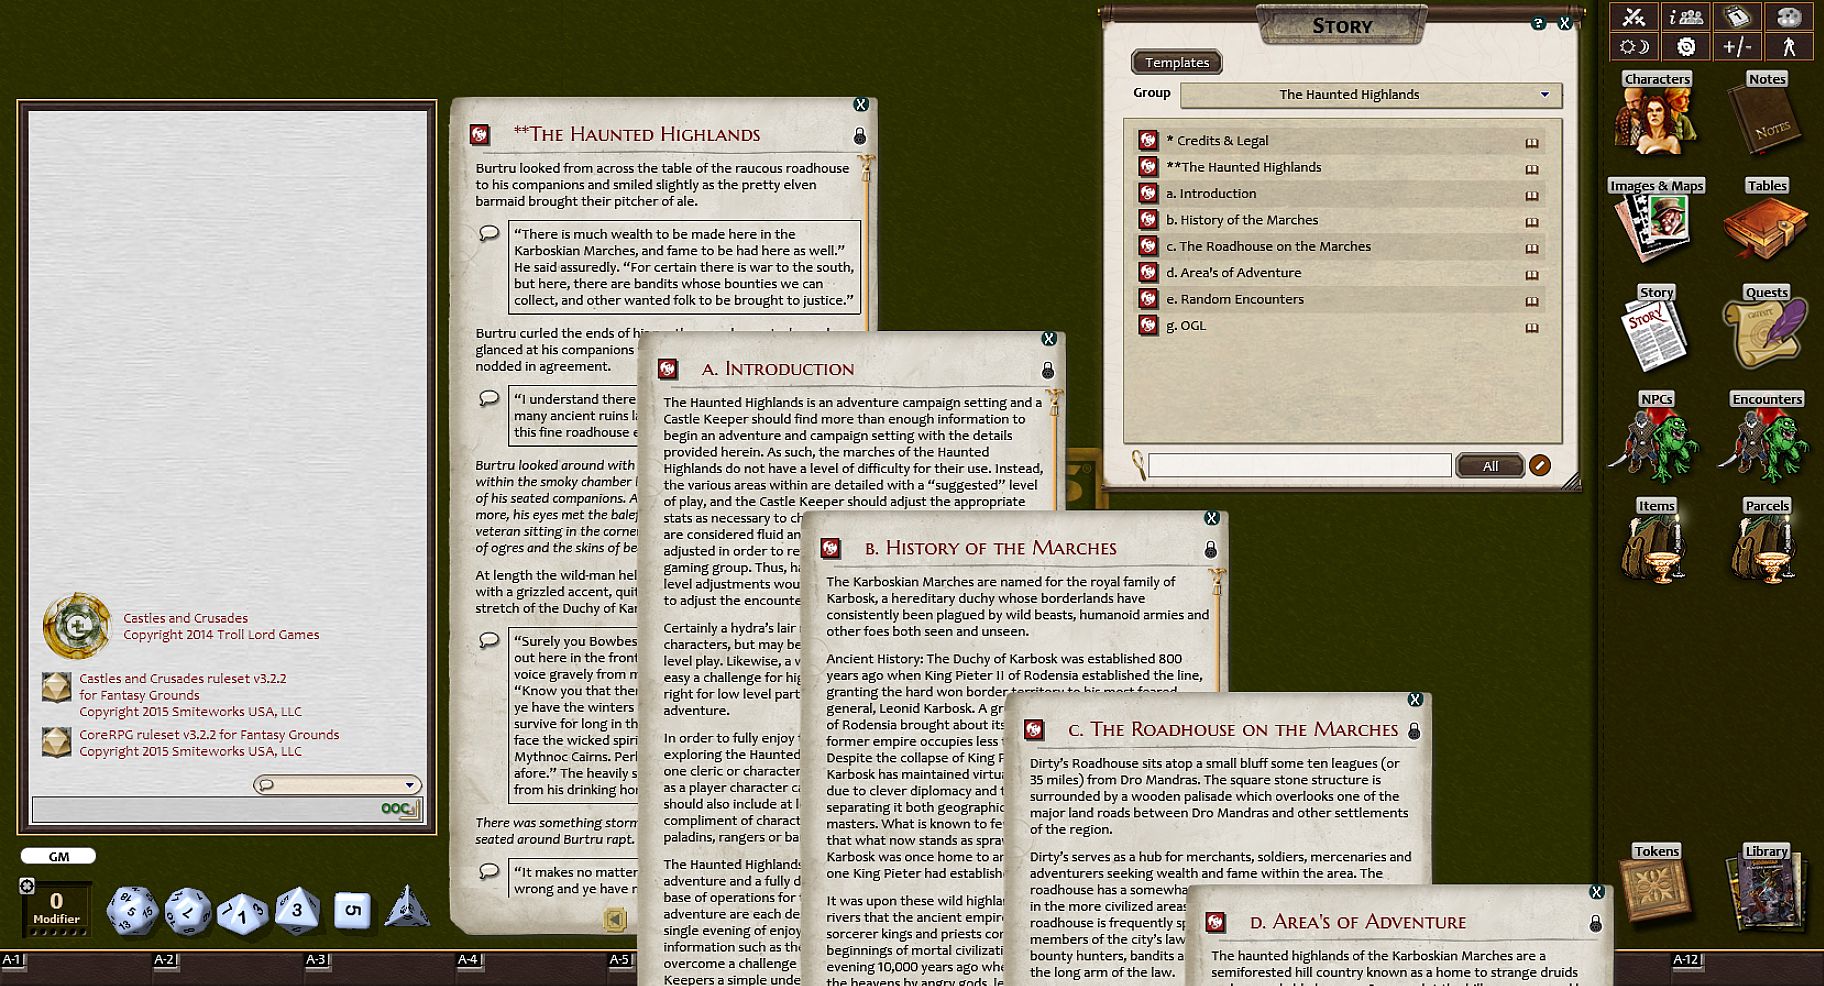Open the Encounters sidebar icon
The image size is (1824, 986).
pyautogui.click(x=1766, y=436)
